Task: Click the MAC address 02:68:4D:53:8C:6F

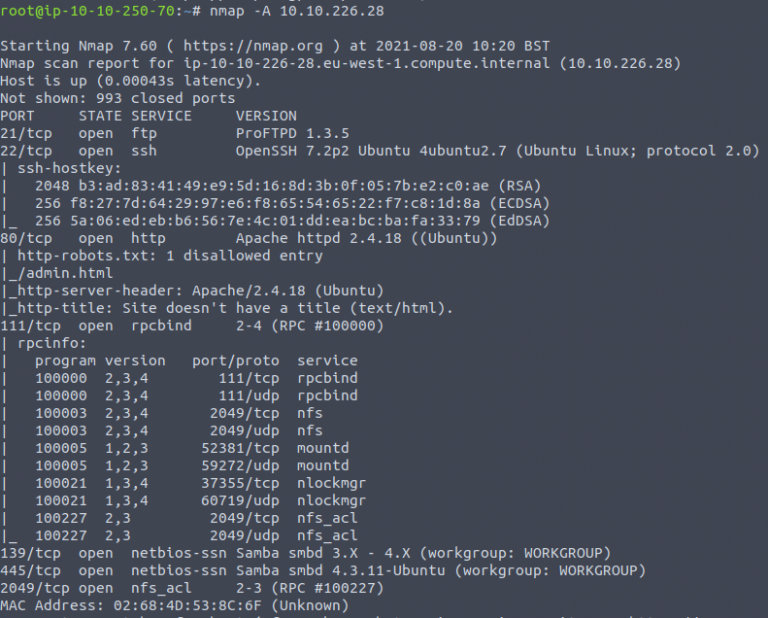Action: click(174, 605)
